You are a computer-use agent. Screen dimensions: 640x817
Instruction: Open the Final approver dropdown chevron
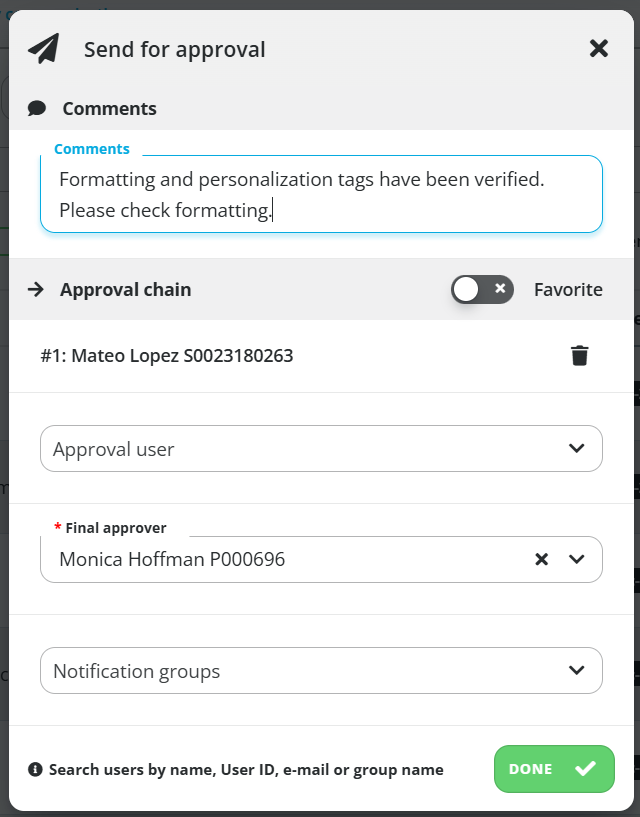[576, 559]
